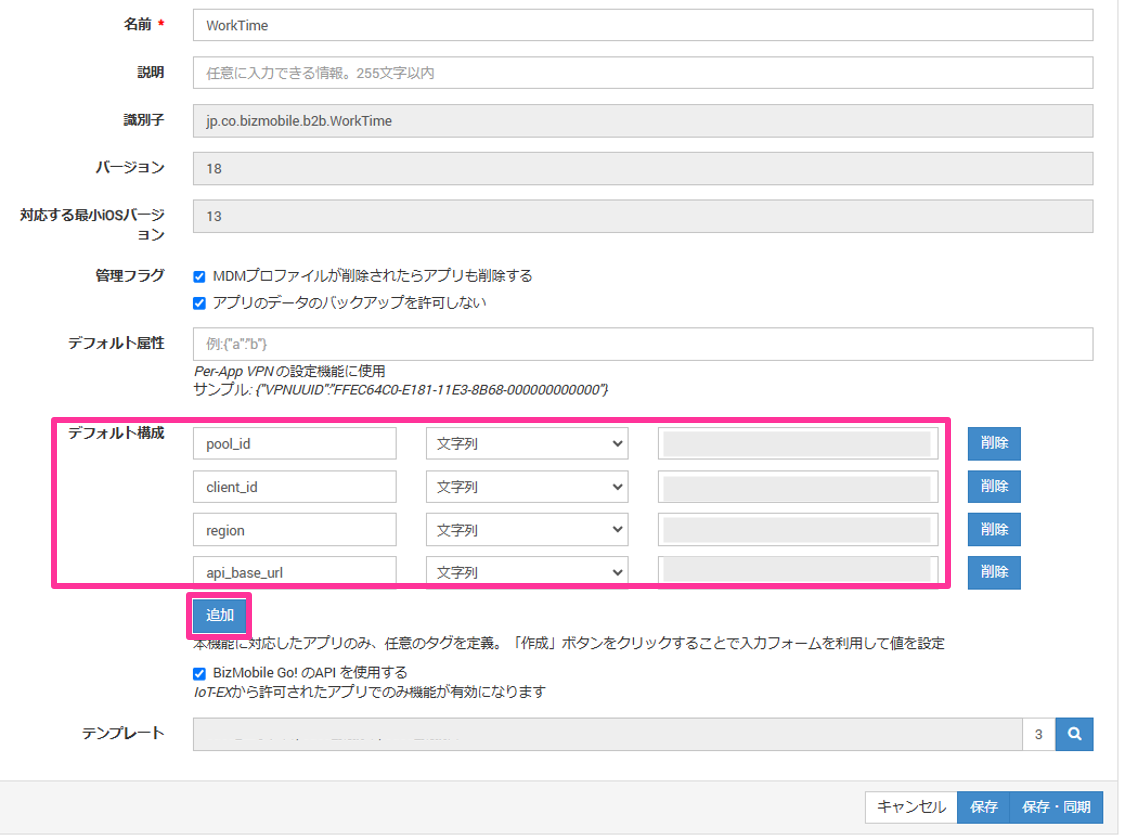Open type dropdown for client_id row
This screenshot has width=1125, height=840.
click(x=527, y=487)
